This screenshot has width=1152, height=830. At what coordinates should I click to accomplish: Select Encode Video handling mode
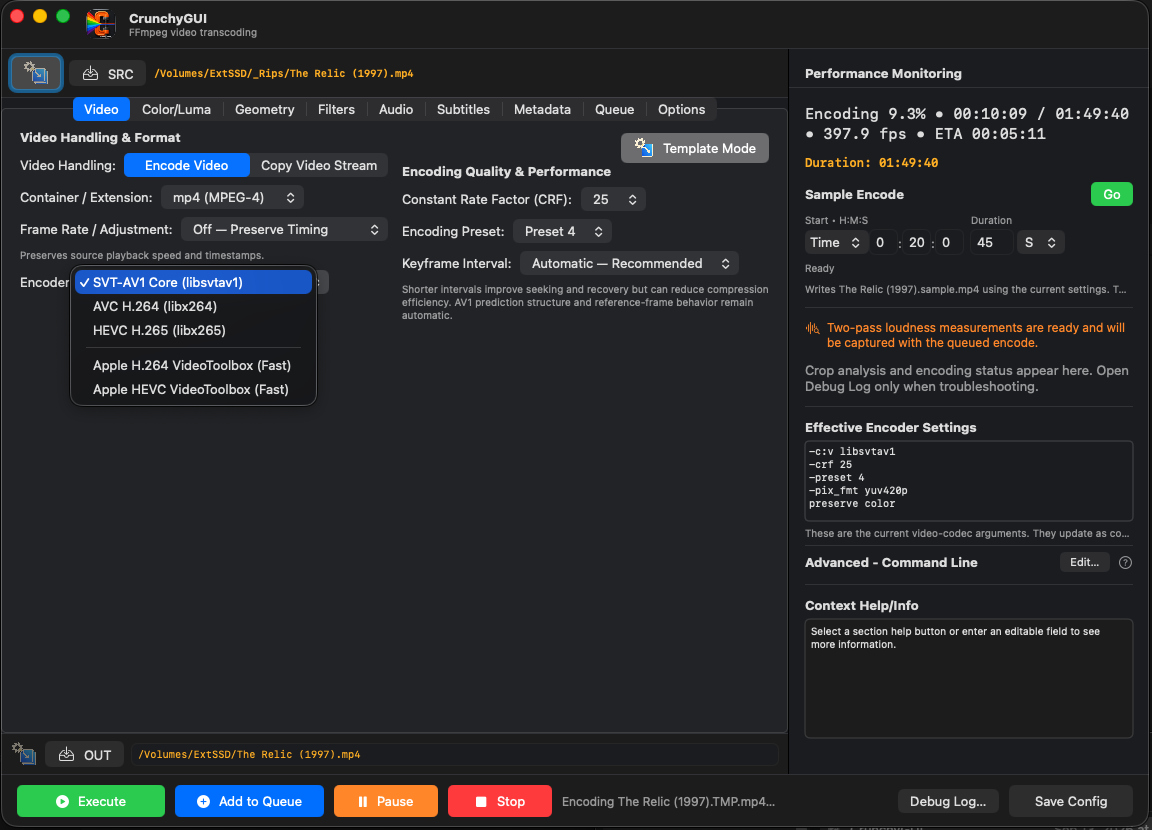tap(187, 165)
